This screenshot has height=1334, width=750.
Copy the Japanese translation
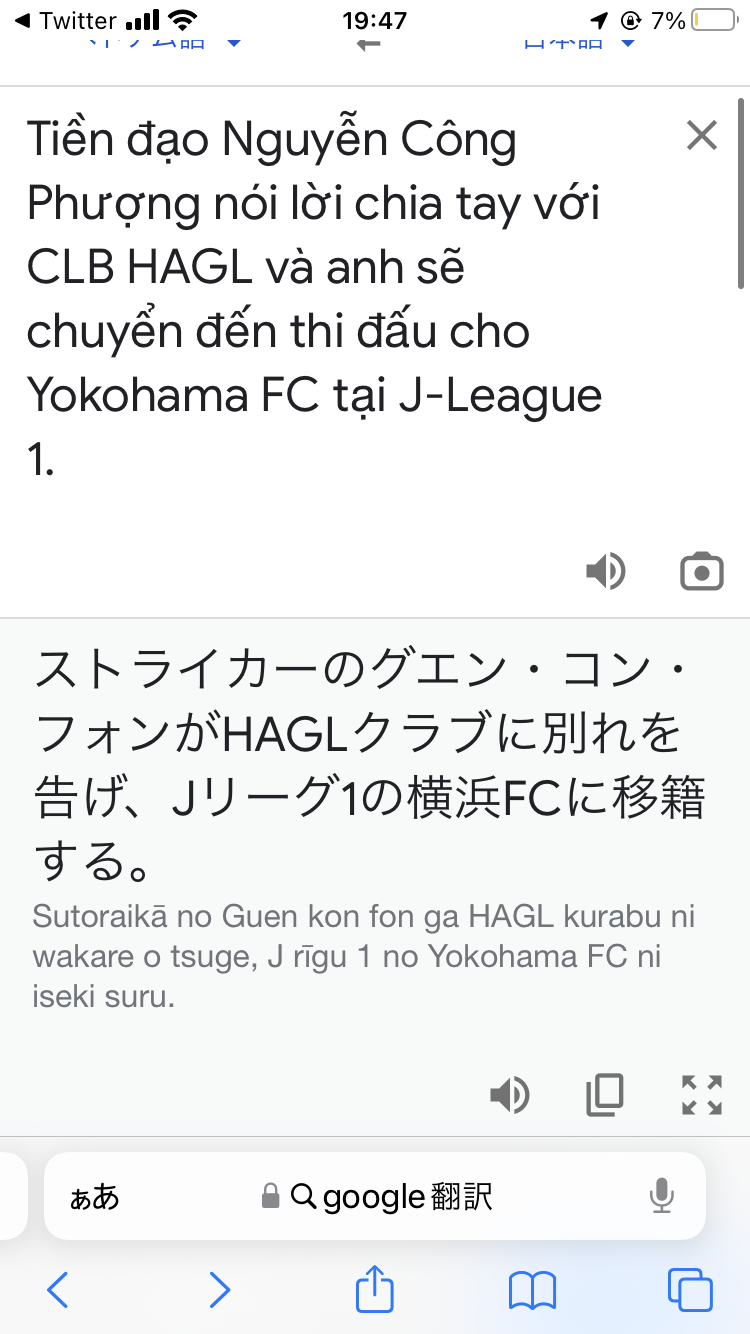(x=604, y=1095)
